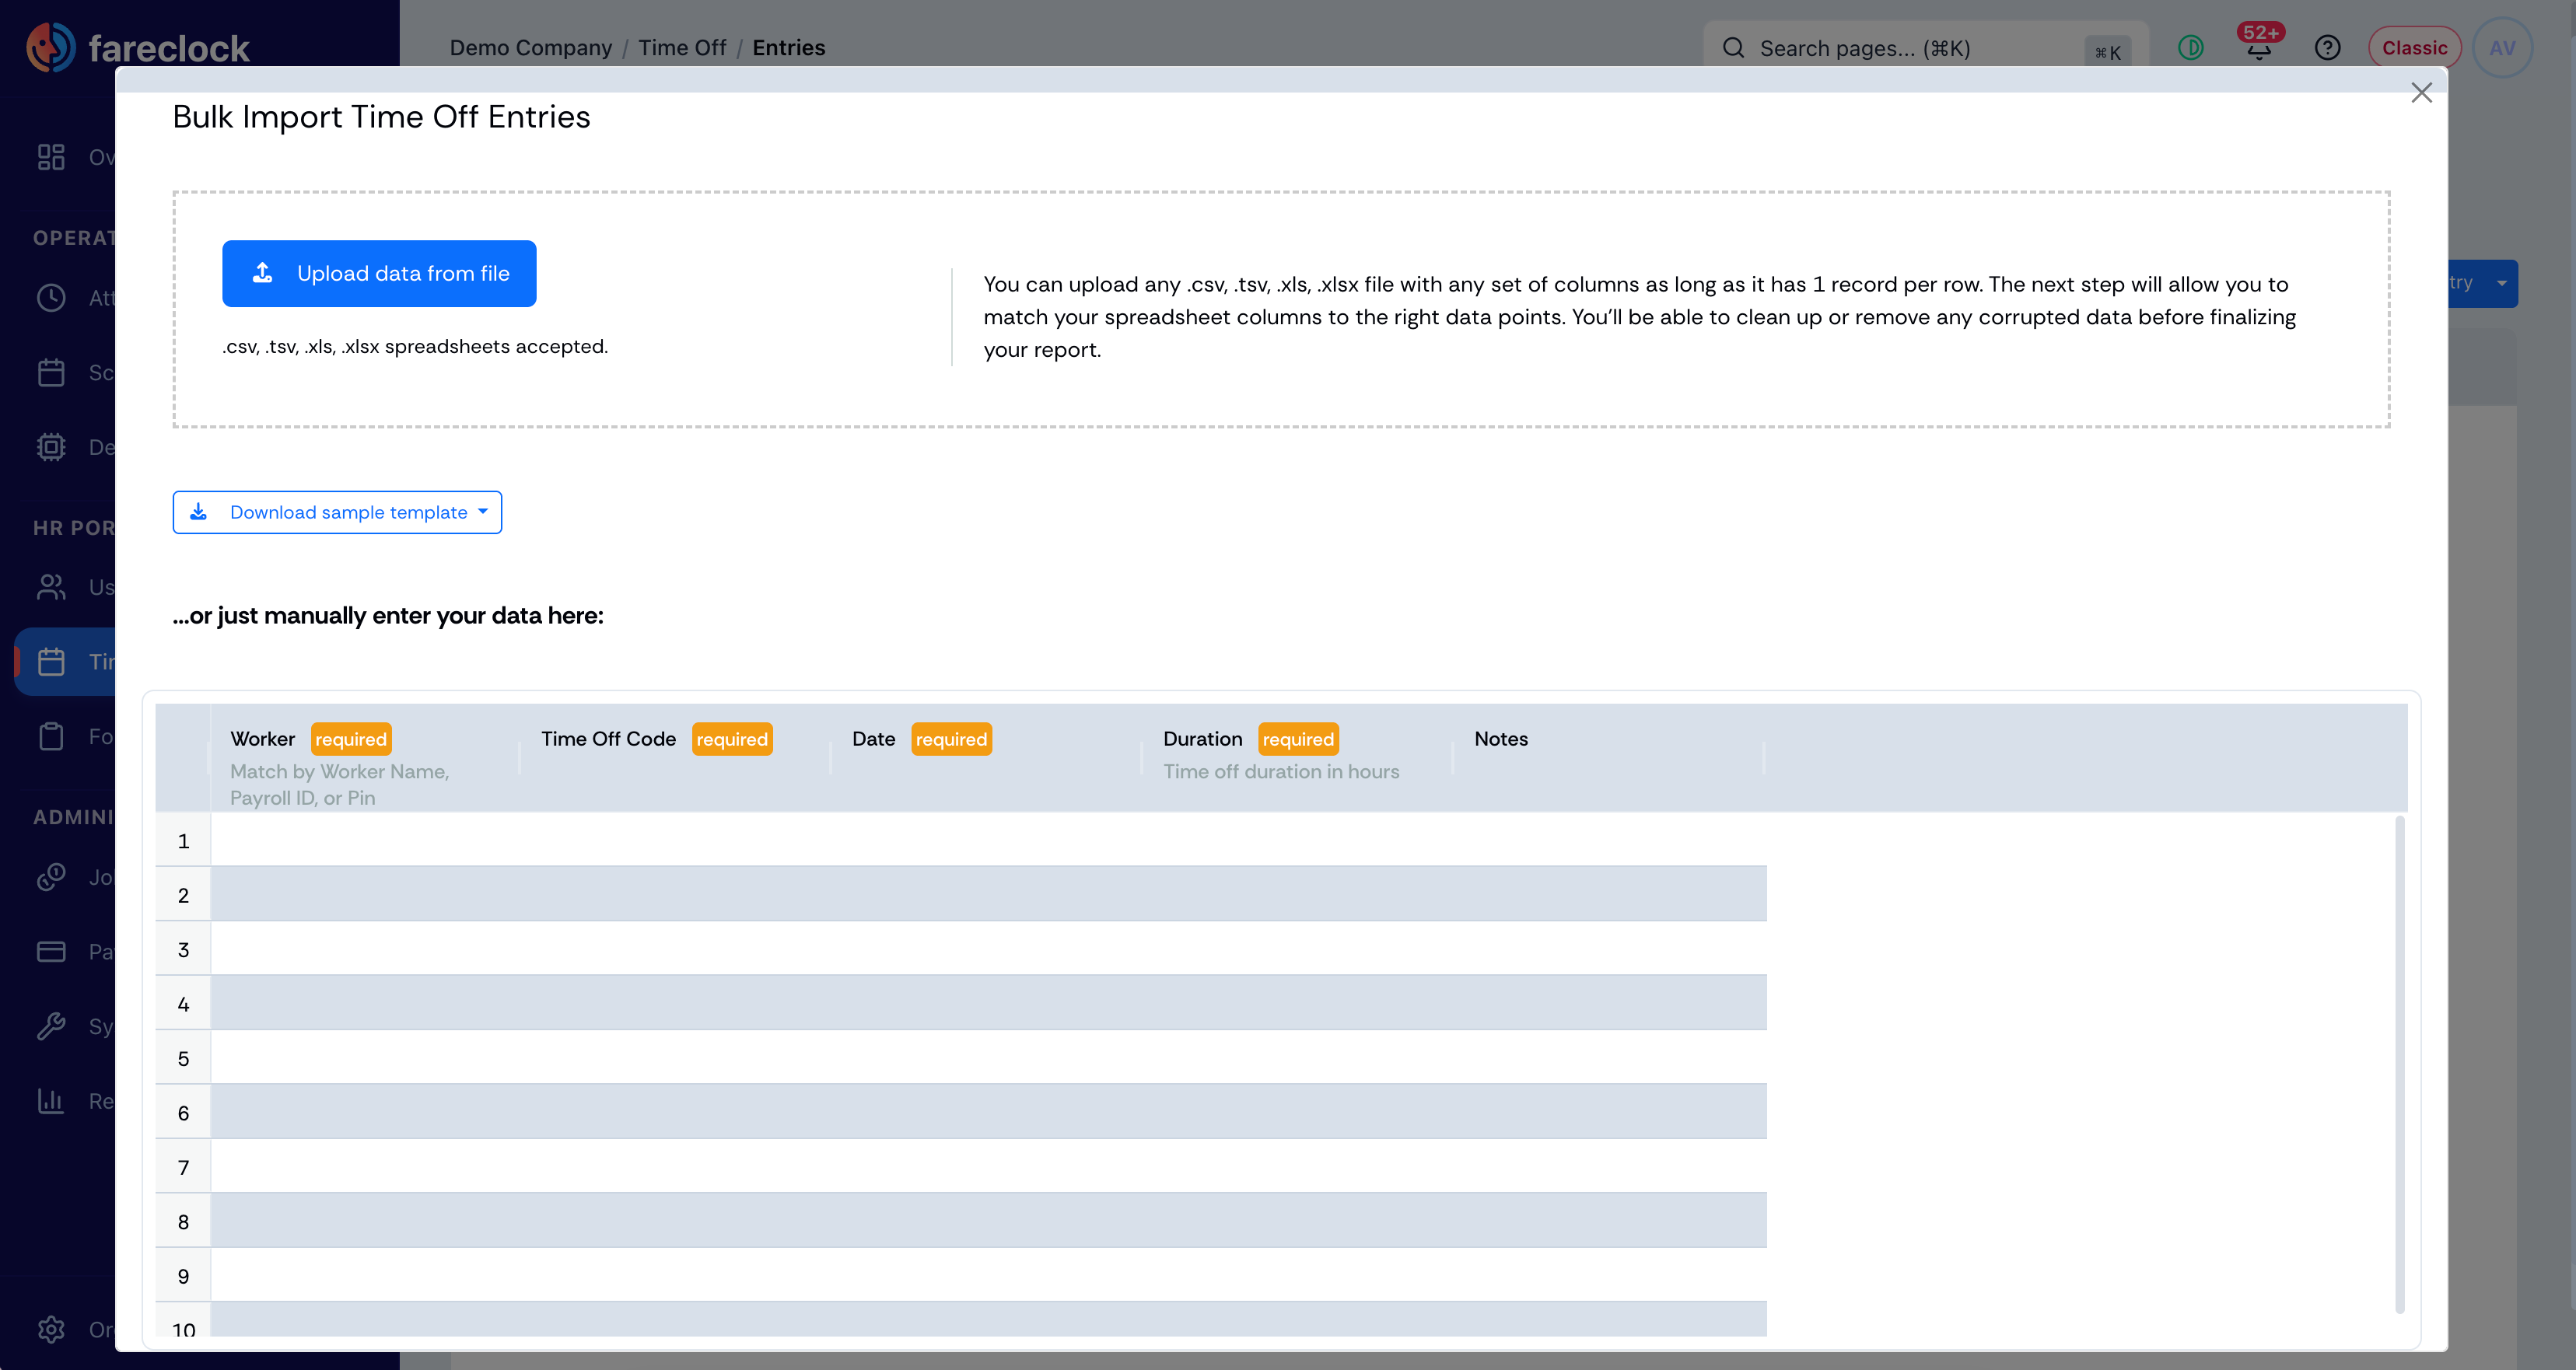Click the green status circle icon
The width and height of the screenshot is (2576, 1370).
[2190, 48]
